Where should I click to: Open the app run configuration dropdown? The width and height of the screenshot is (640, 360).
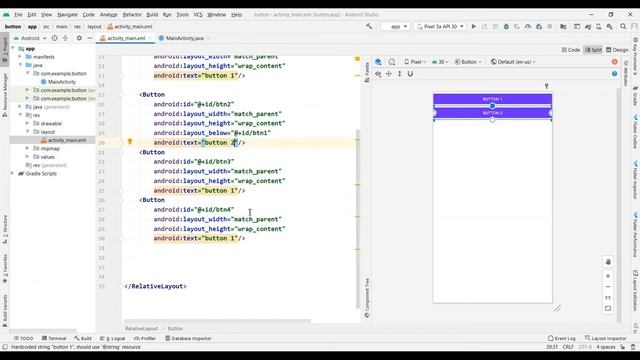[x=395, y=27]
